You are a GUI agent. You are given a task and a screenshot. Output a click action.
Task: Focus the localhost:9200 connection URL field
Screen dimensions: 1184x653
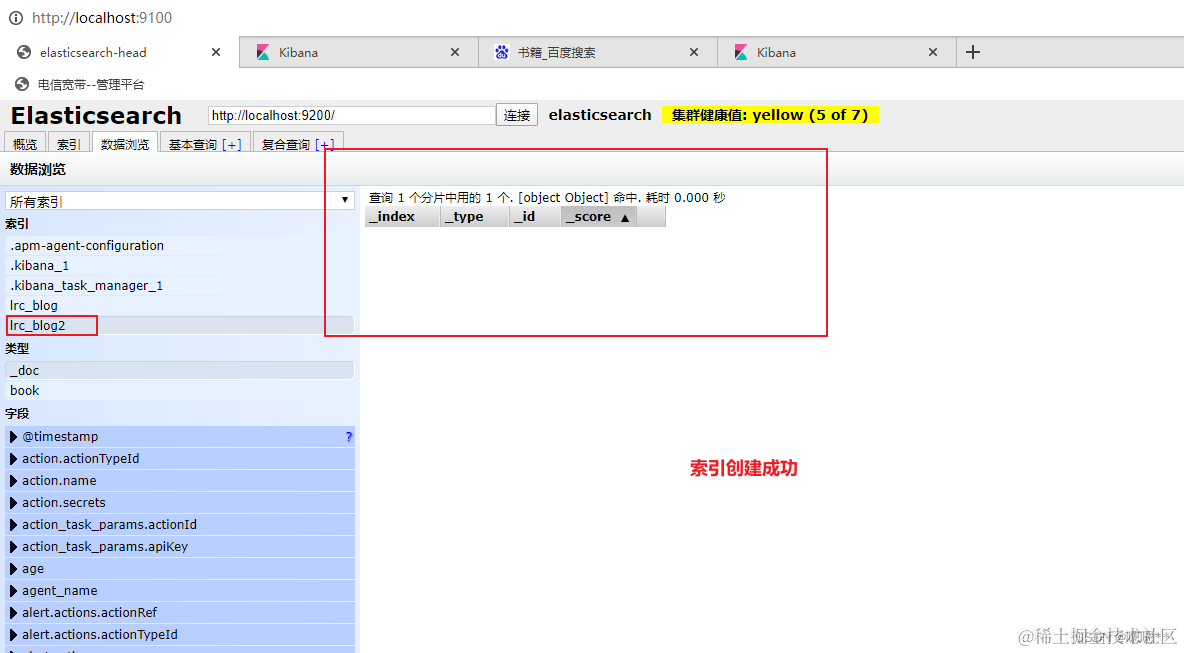(x=352, y=115)
